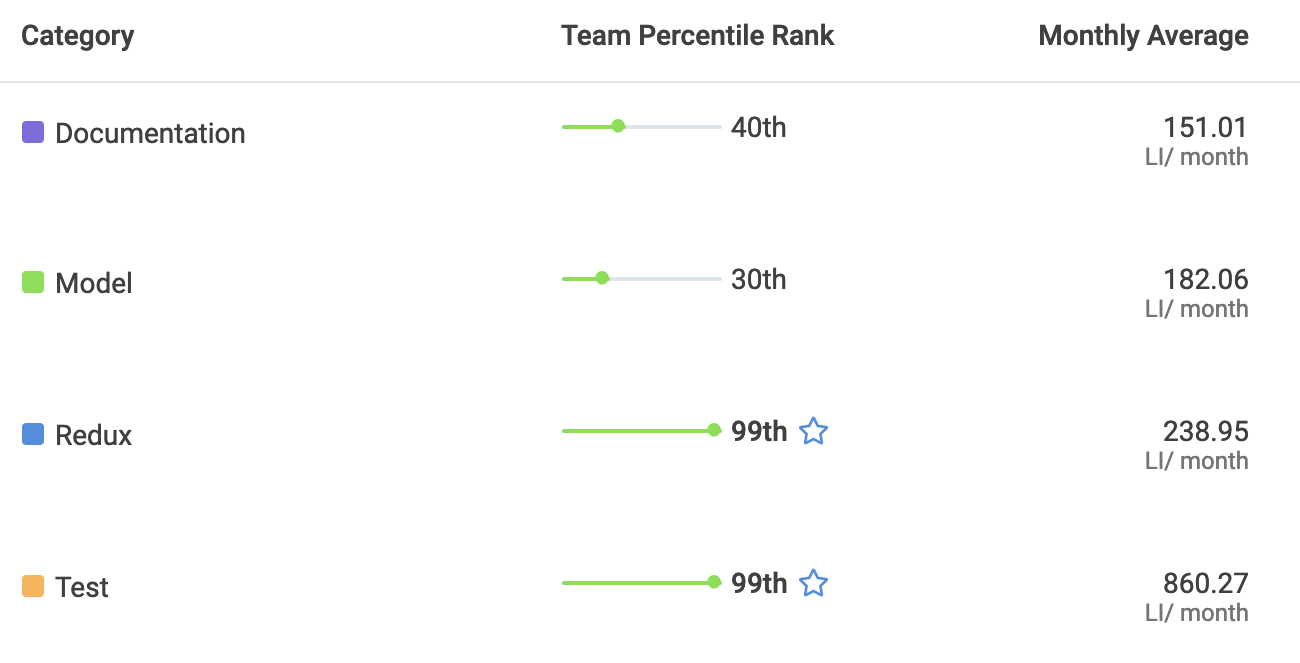Open the Redux category label
The height and width of the screenshot is (663, 1300).
94,435
